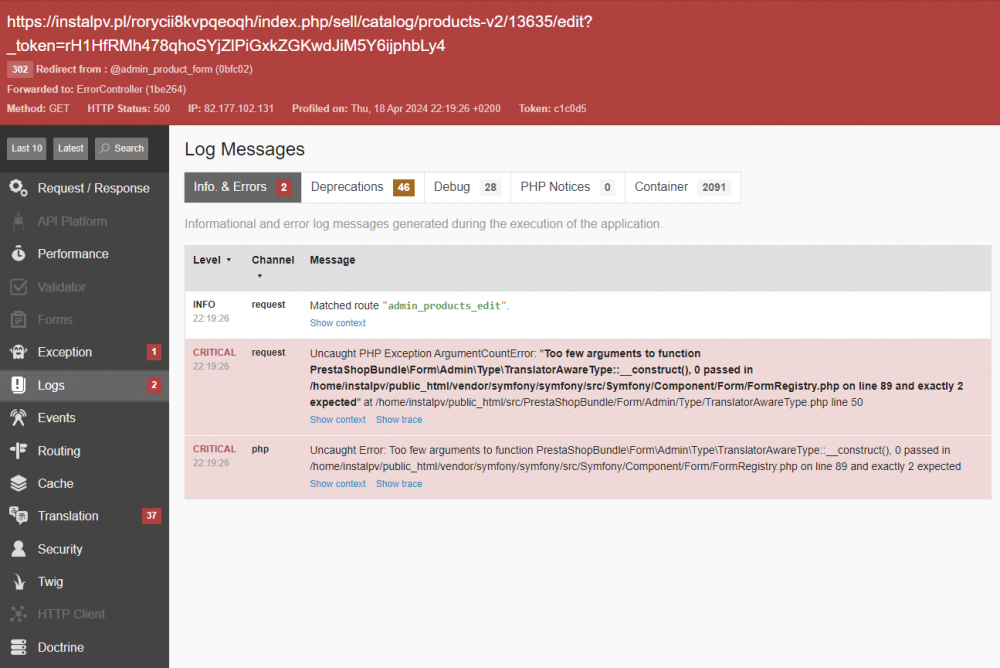1000x668 pixels.
Task: Select the Logs menu label
Action: click(51, 385)
